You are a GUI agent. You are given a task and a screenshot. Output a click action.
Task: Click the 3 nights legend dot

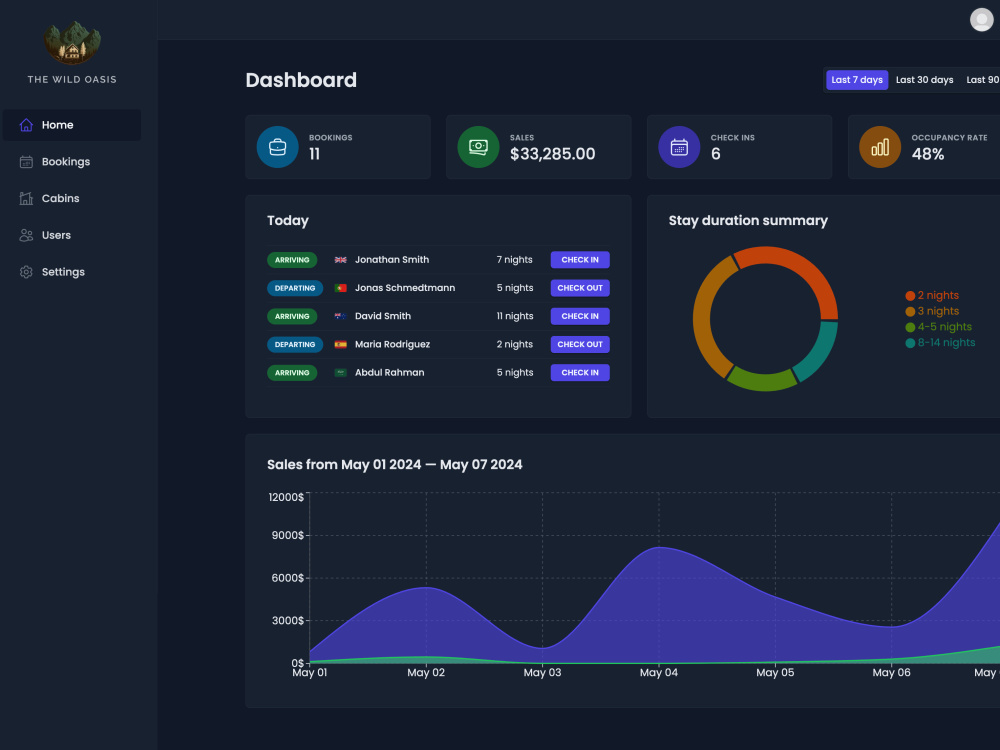[x=910, y=311]
